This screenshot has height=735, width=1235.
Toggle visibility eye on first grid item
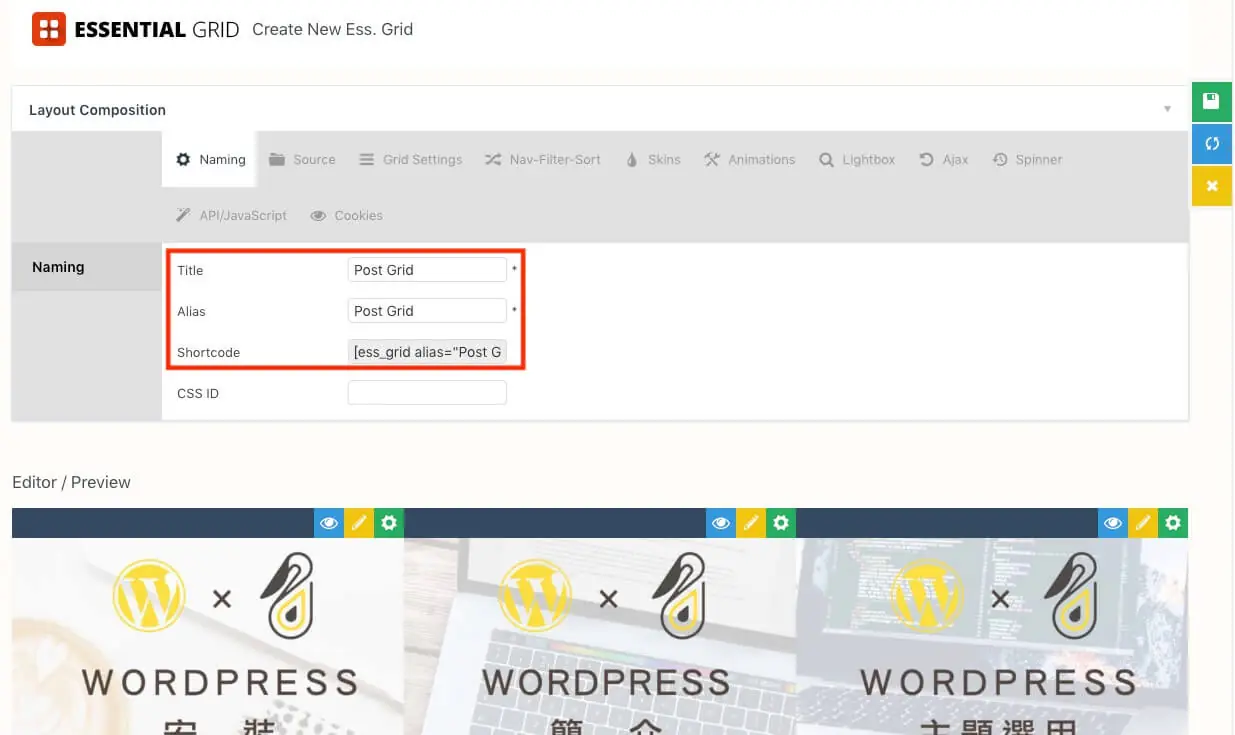click(329, 523)
